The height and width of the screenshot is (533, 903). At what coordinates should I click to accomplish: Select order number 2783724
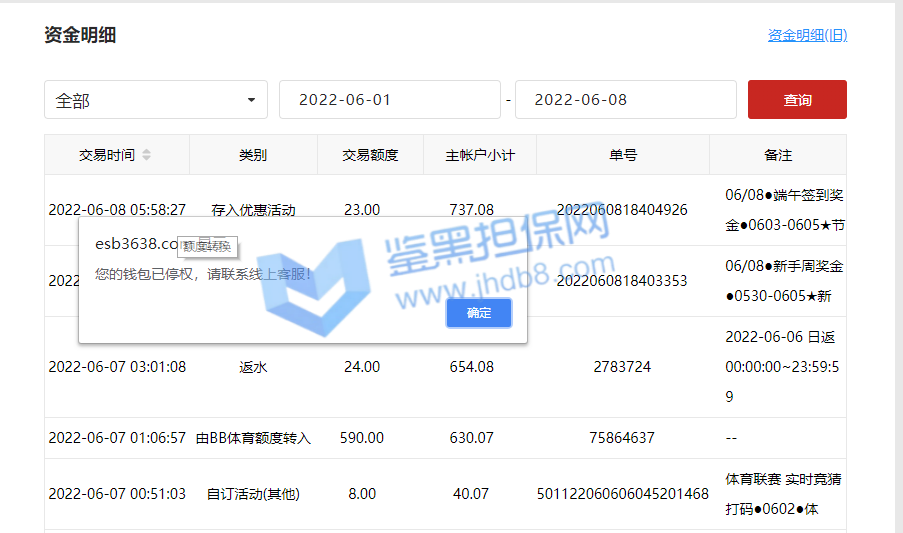[622, 367]
